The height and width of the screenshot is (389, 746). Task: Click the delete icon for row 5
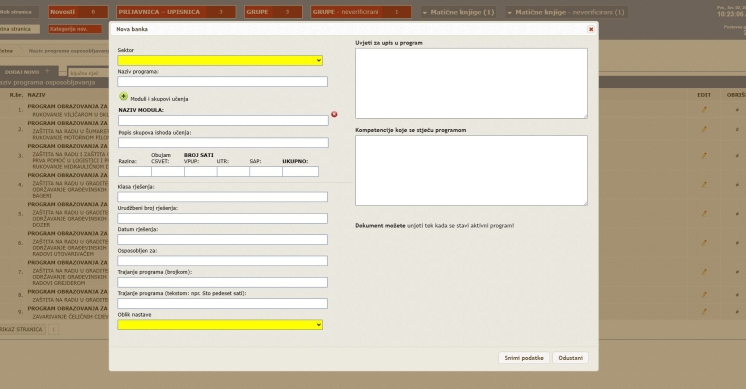click(737, 214)
